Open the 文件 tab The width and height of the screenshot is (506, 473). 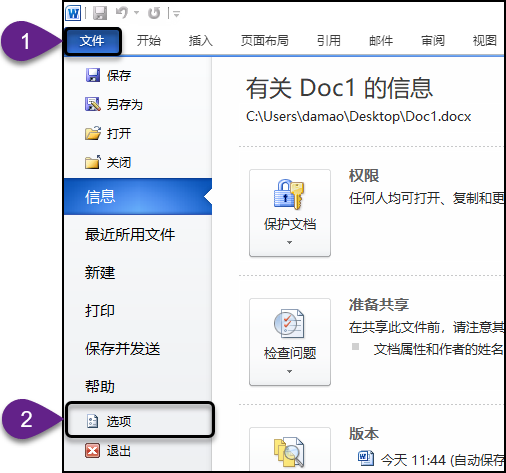[92, 41]
